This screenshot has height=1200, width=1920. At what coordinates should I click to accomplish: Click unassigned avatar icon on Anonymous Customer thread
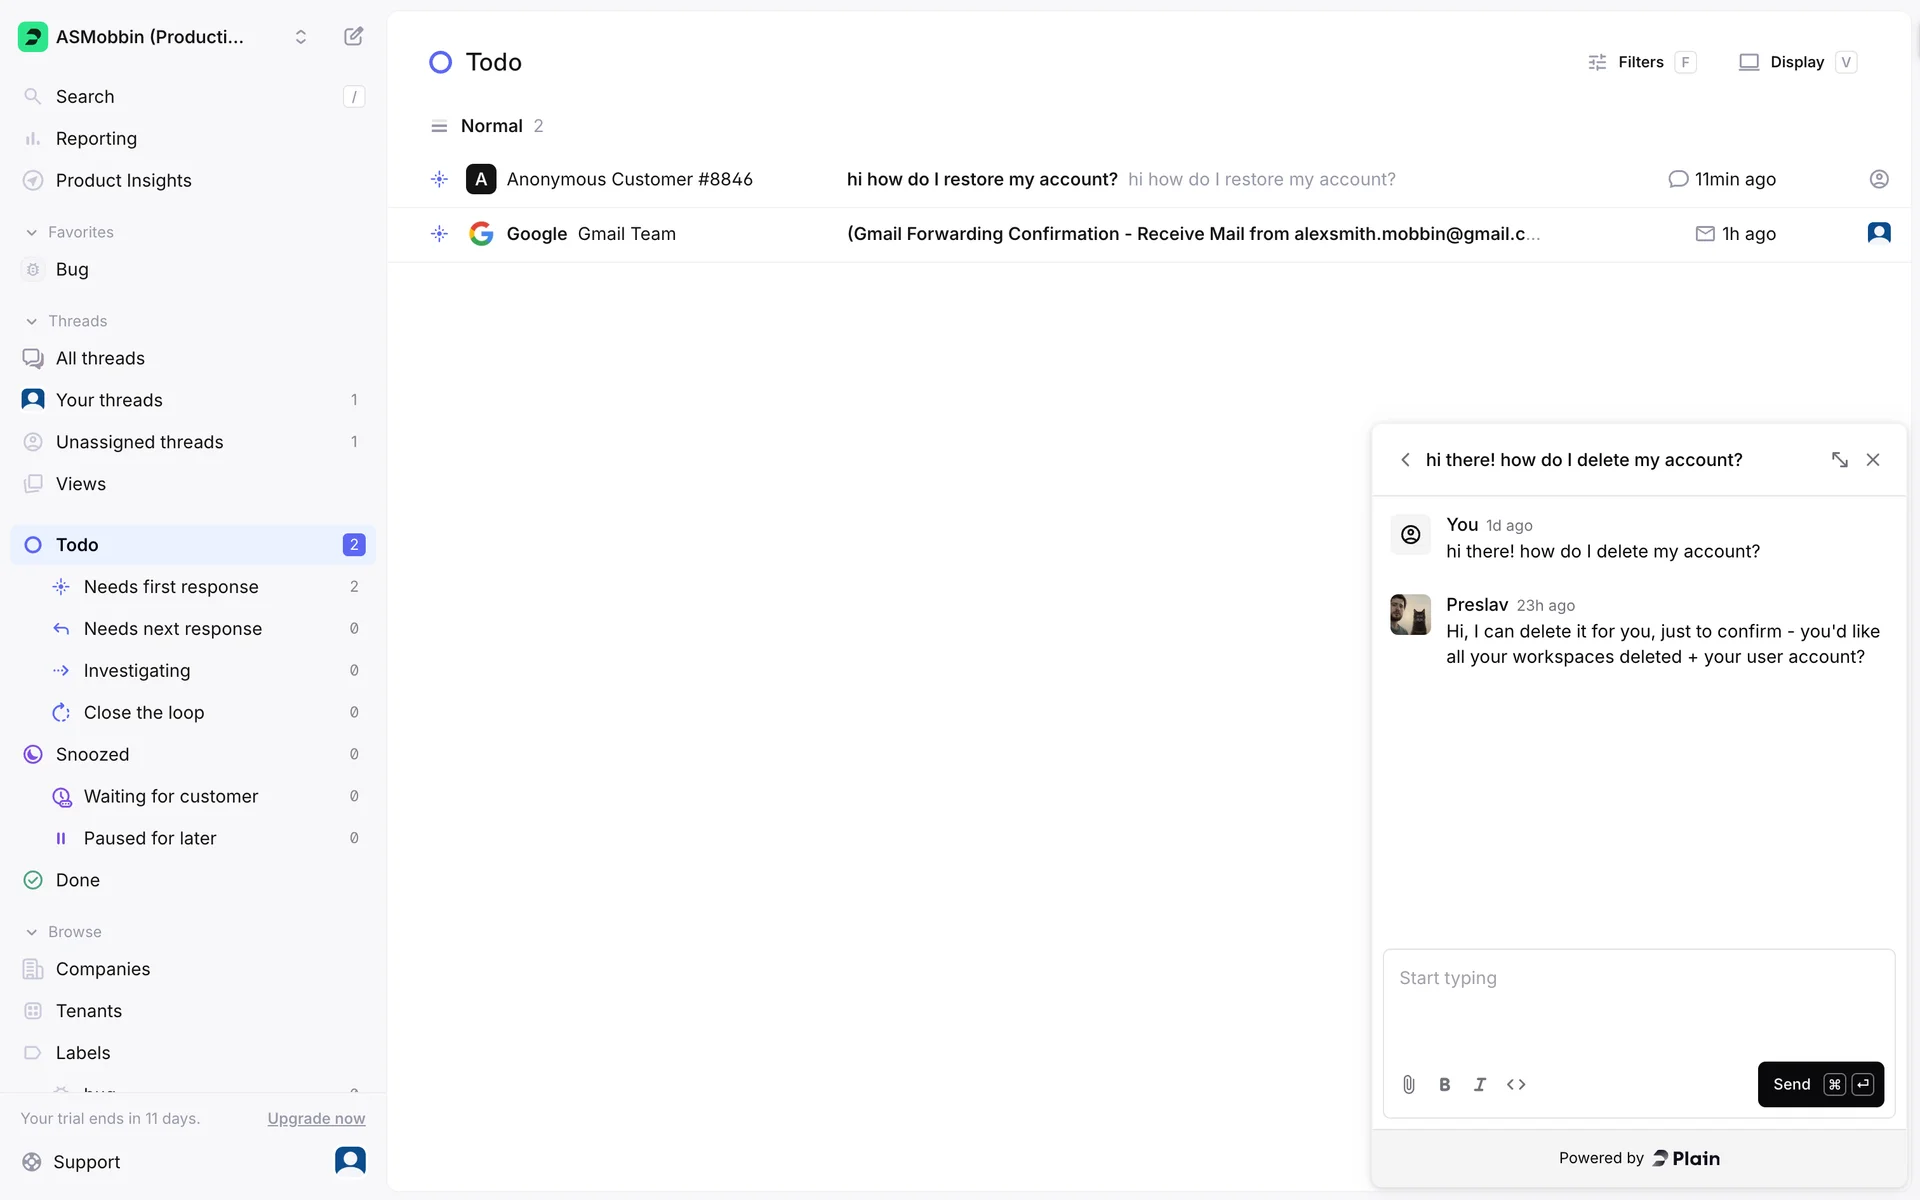tap(1879, 179)
